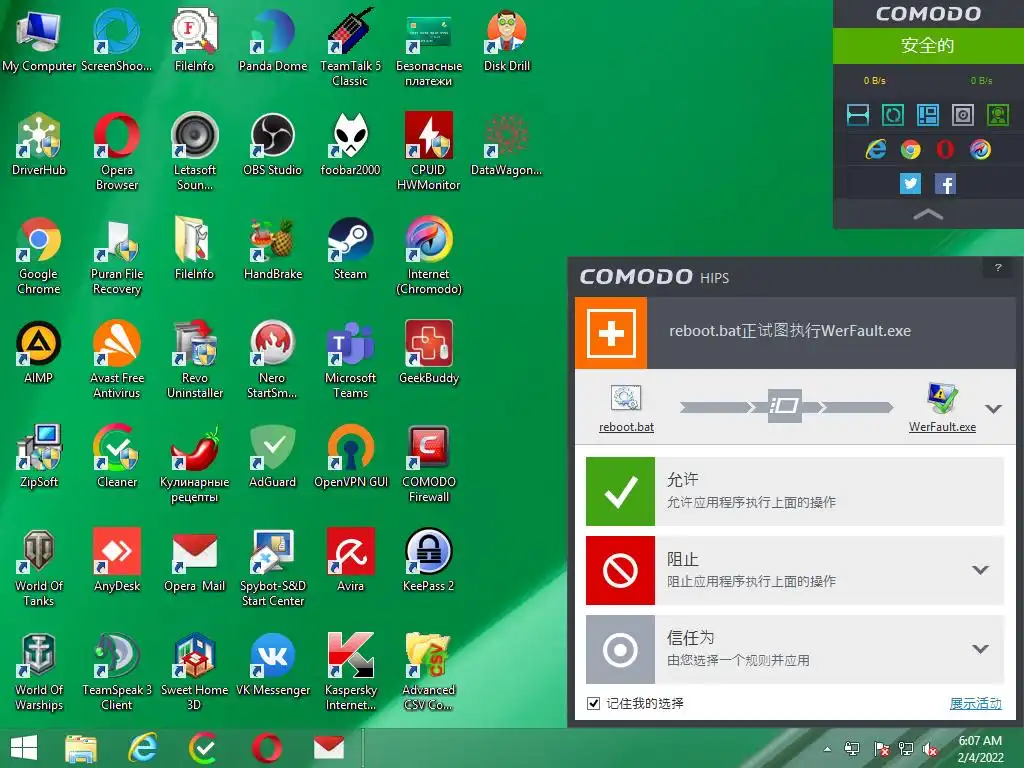Open help in the COMODO HIPS alert
Image resolution: width=1024 pixels, height=768 pixels.
[x=998, y=267]
